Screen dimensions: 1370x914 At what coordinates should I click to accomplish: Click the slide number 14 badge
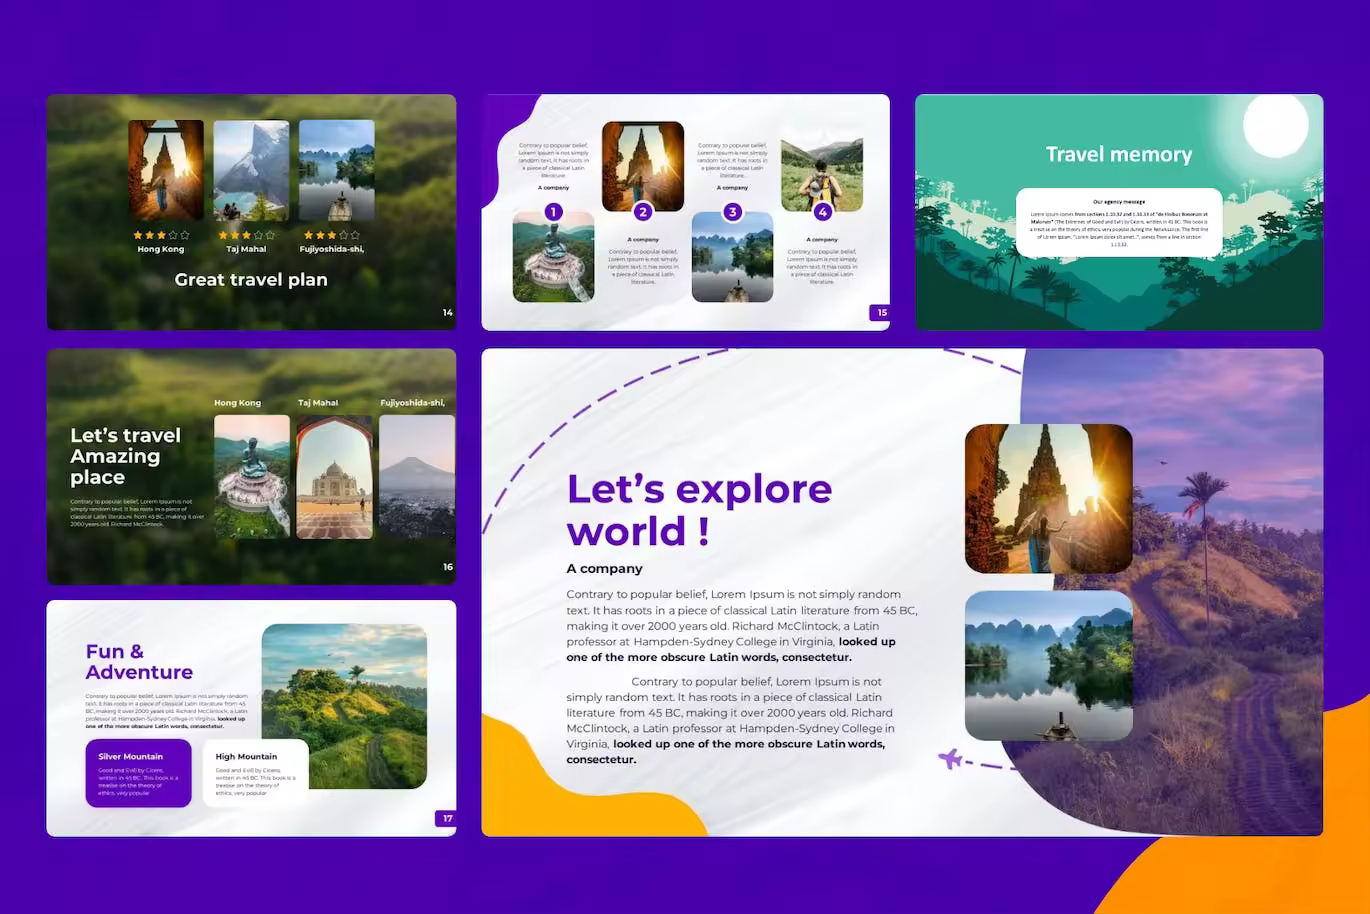pyautogui.click(x=448, y=313)
